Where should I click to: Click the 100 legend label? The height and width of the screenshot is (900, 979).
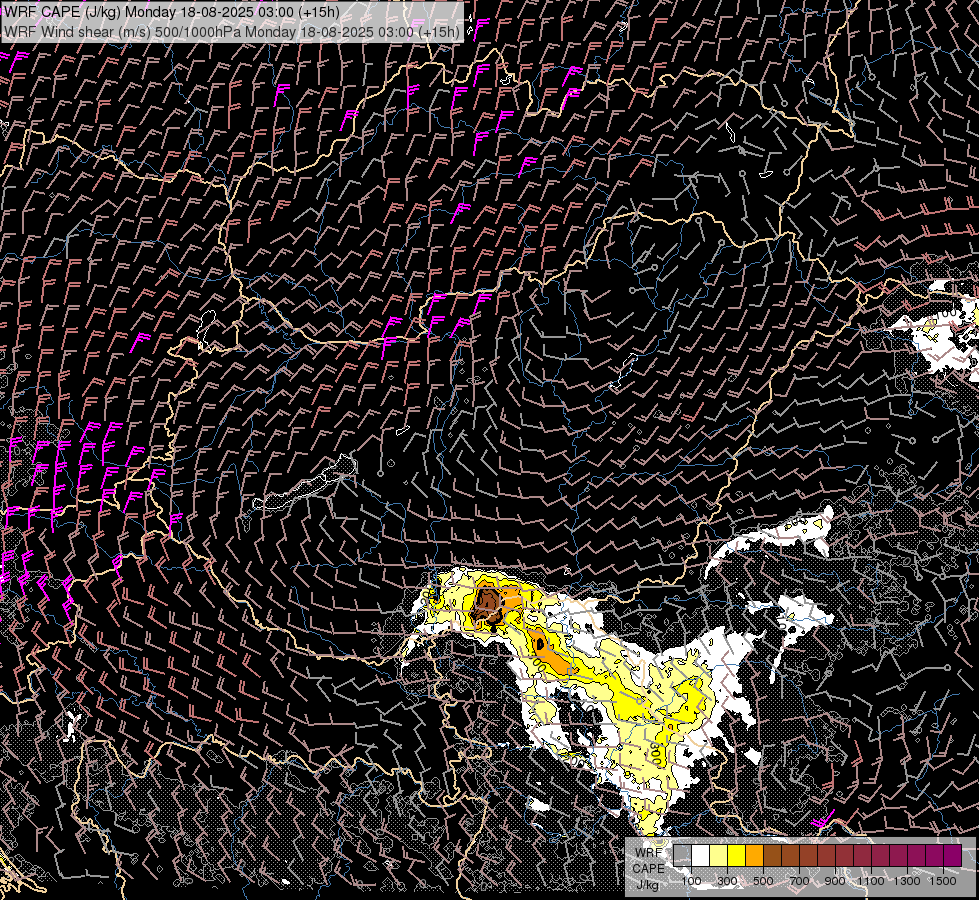[691, 881]
